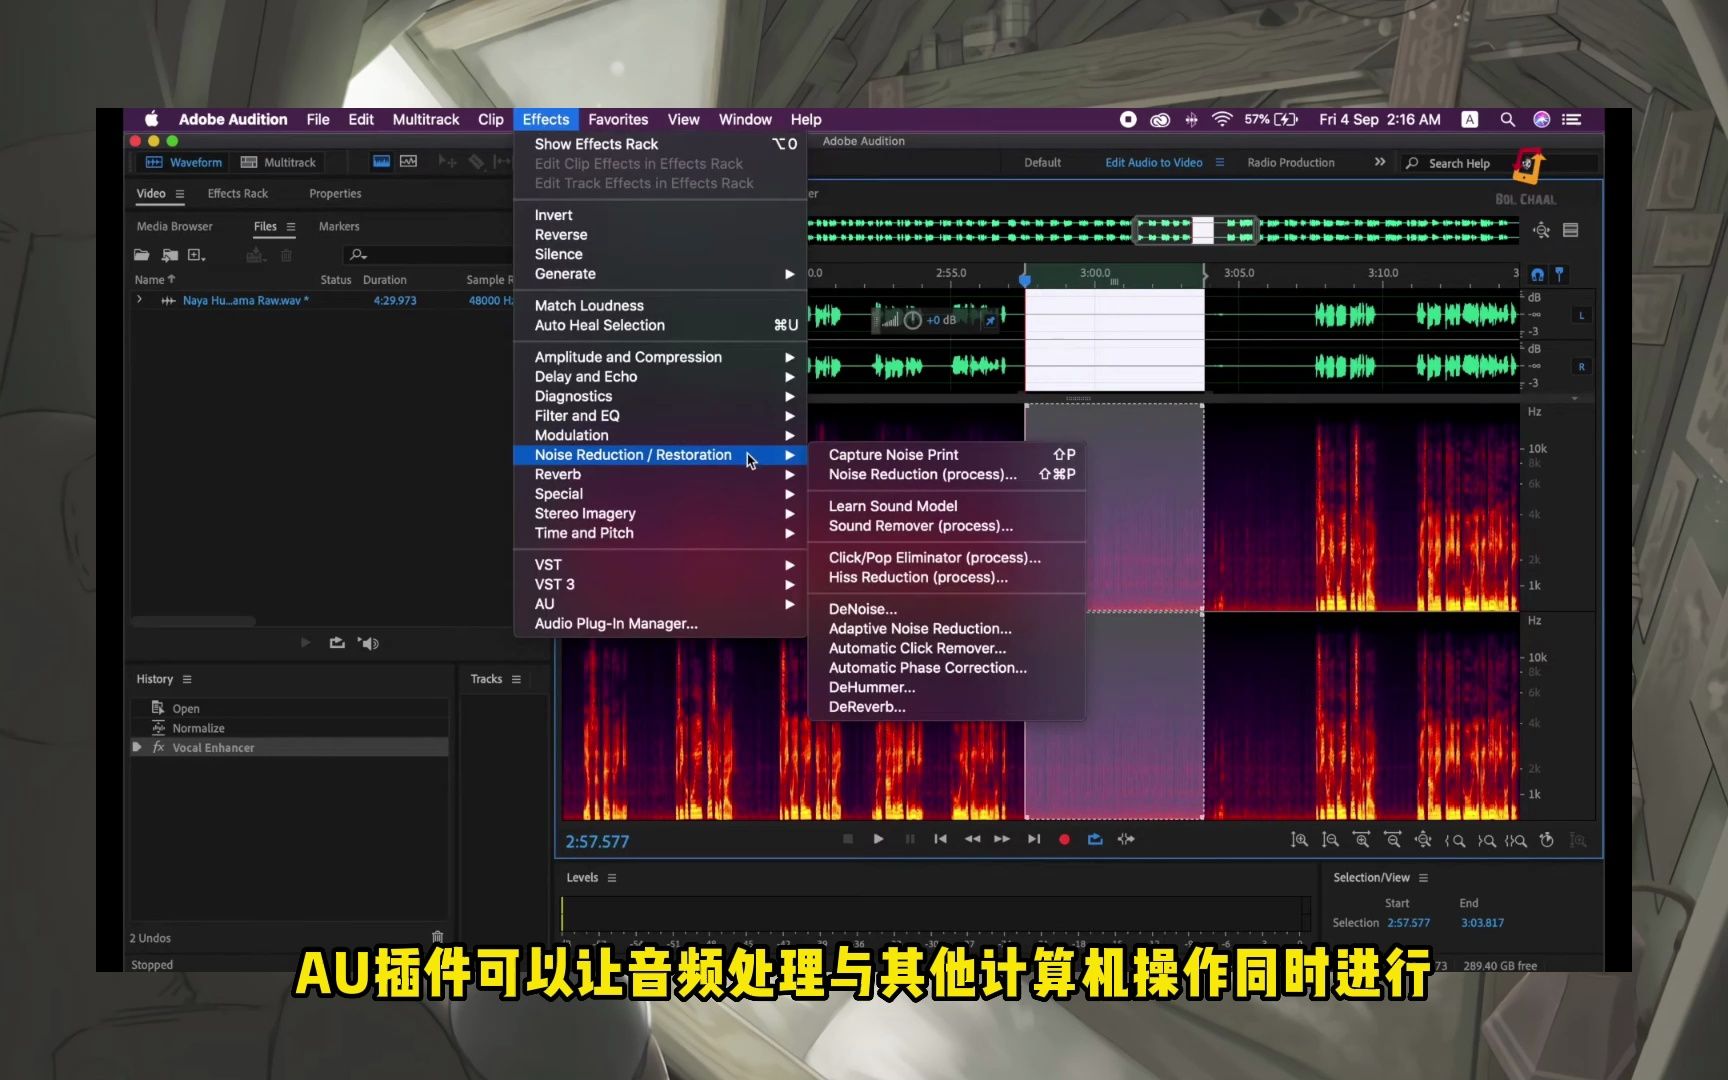Click the Stop transport button
Viewport: 1728px width, 1080px height.
848,839
